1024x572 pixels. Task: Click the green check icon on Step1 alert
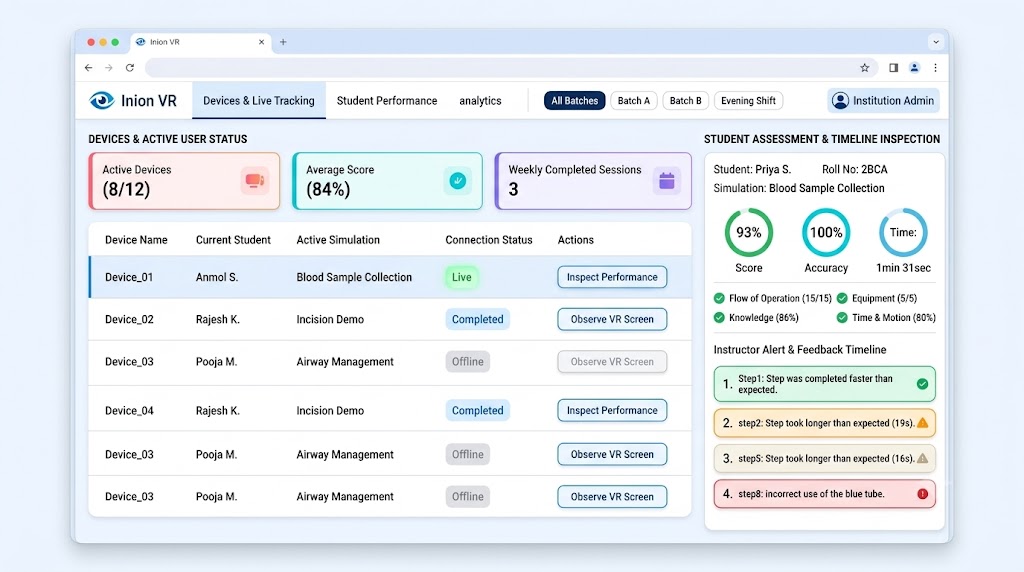[922, 384]
